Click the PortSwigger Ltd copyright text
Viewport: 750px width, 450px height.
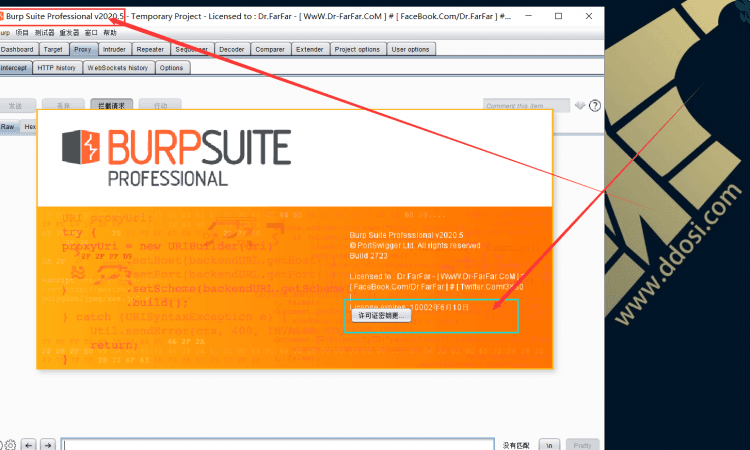(x=415, y=246)
